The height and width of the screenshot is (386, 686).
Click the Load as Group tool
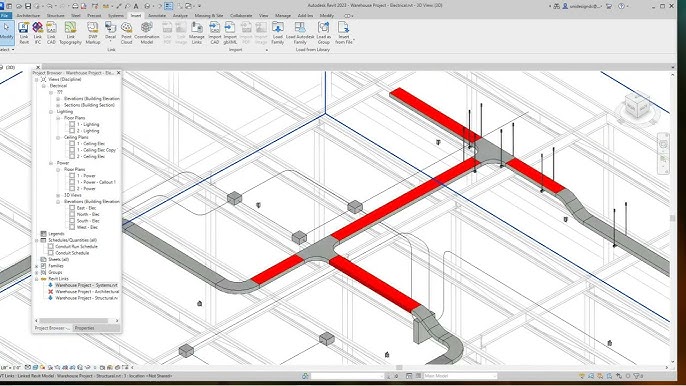324,33
